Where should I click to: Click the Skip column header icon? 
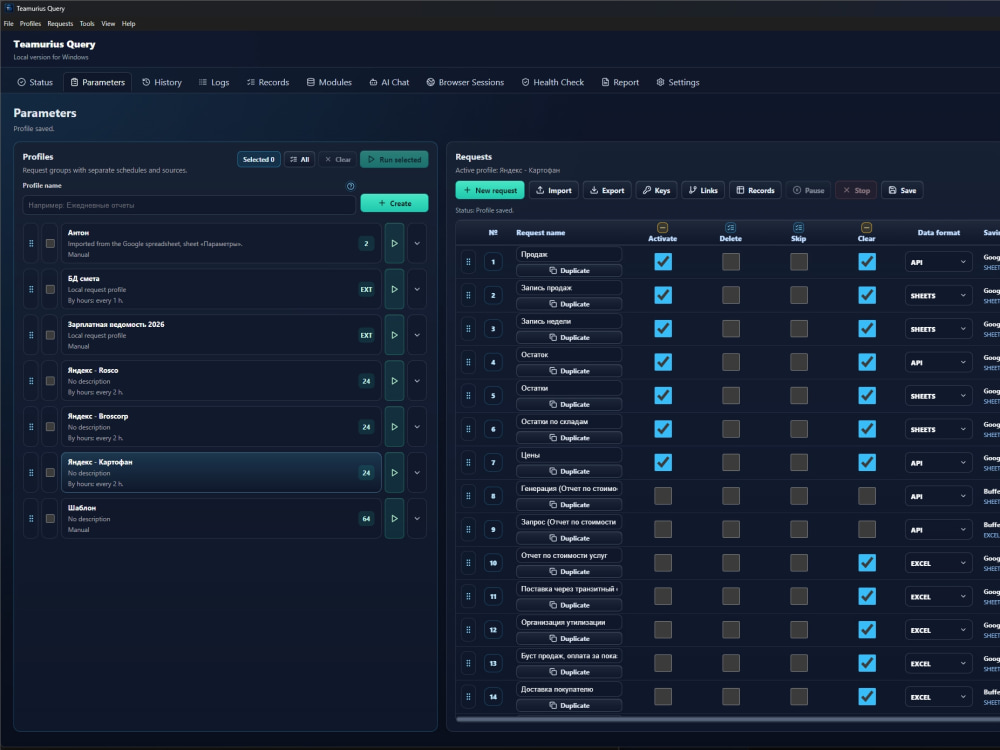798,228
